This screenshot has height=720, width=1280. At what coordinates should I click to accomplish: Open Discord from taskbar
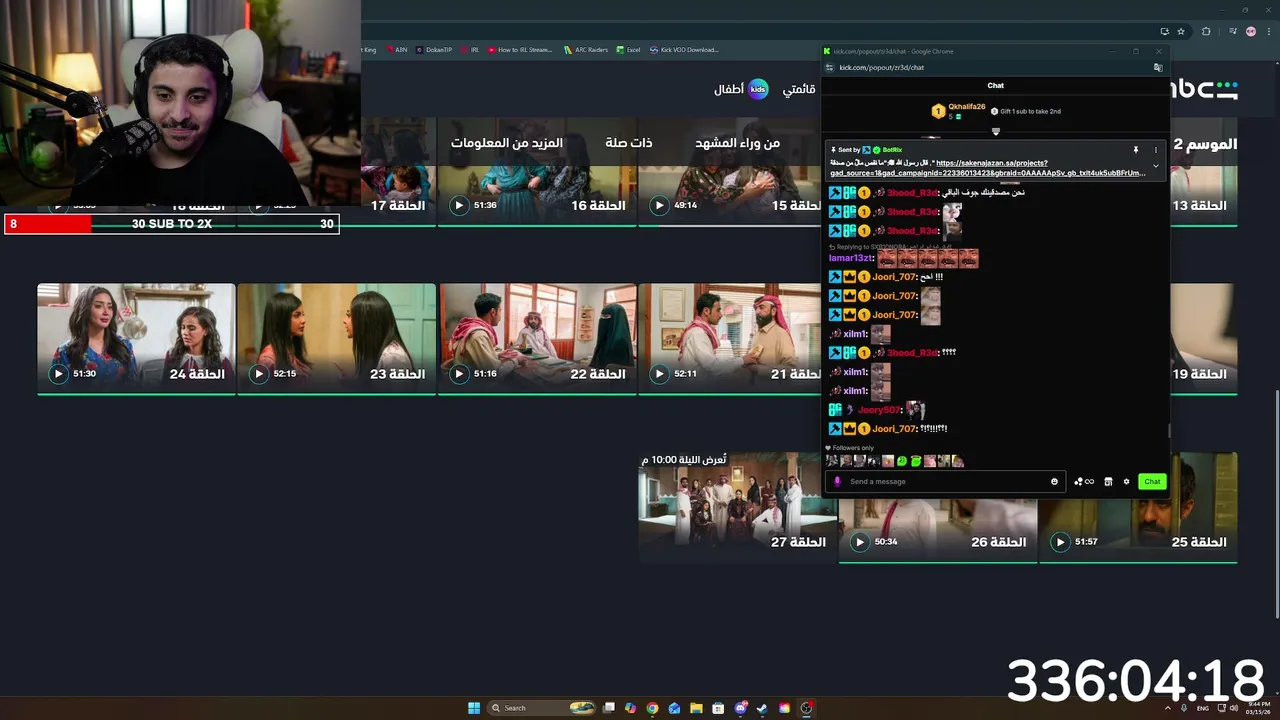click(740, 708)
